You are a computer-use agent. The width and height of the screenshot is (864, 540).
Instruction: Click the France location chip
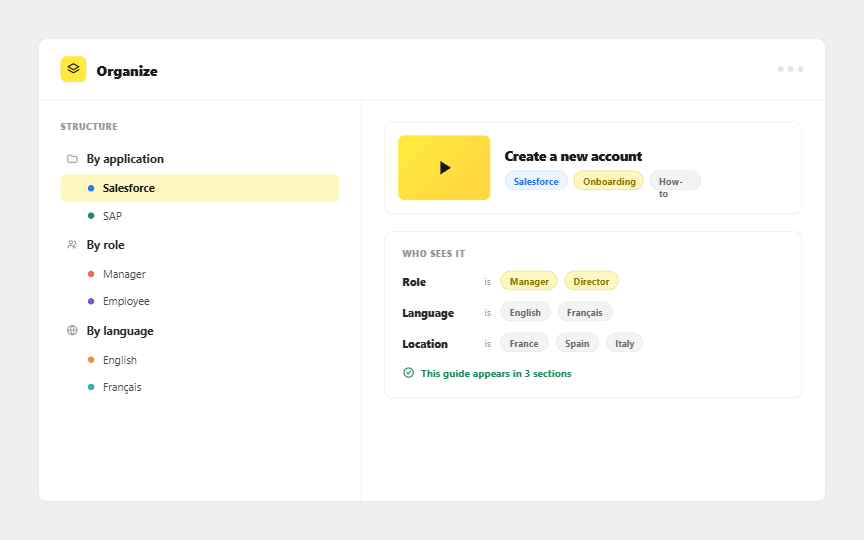pyautogui.click(x=524, y=343)
